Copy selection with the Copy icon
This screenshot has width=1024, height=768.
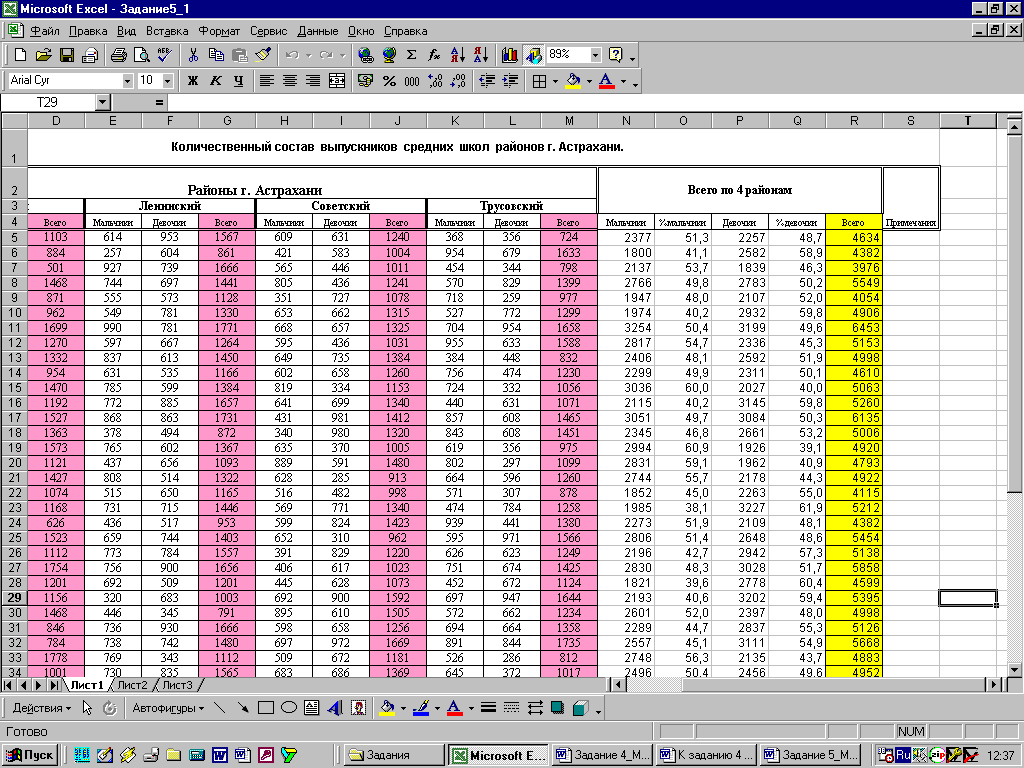pyautogui.click(x=216, y=56)
